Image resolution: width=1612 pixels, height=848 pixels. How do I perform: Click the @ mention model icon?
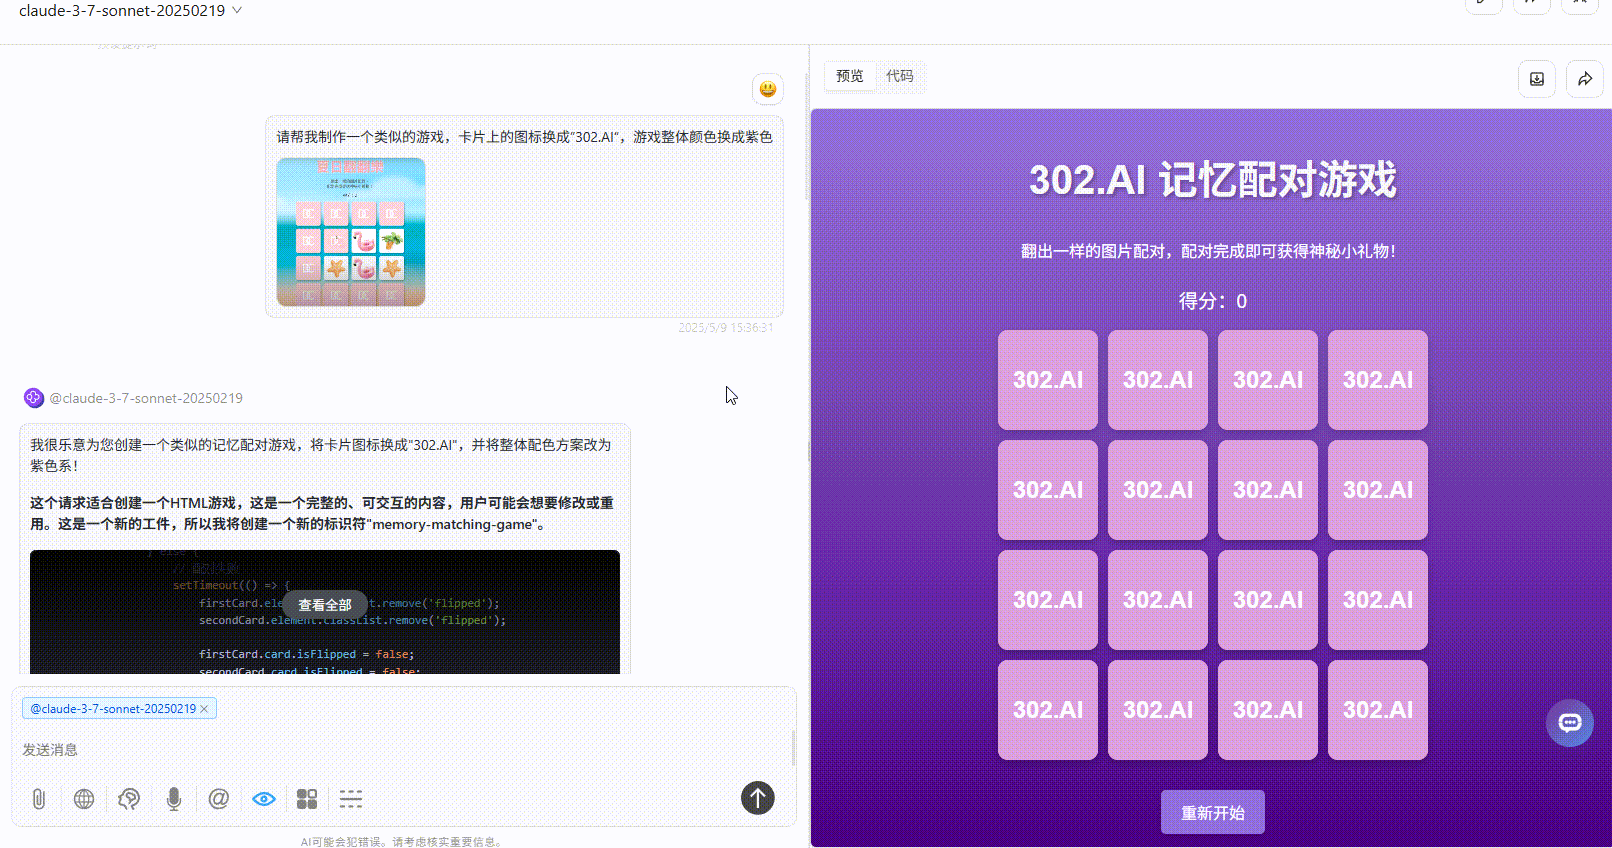click(x=219, y=799)
